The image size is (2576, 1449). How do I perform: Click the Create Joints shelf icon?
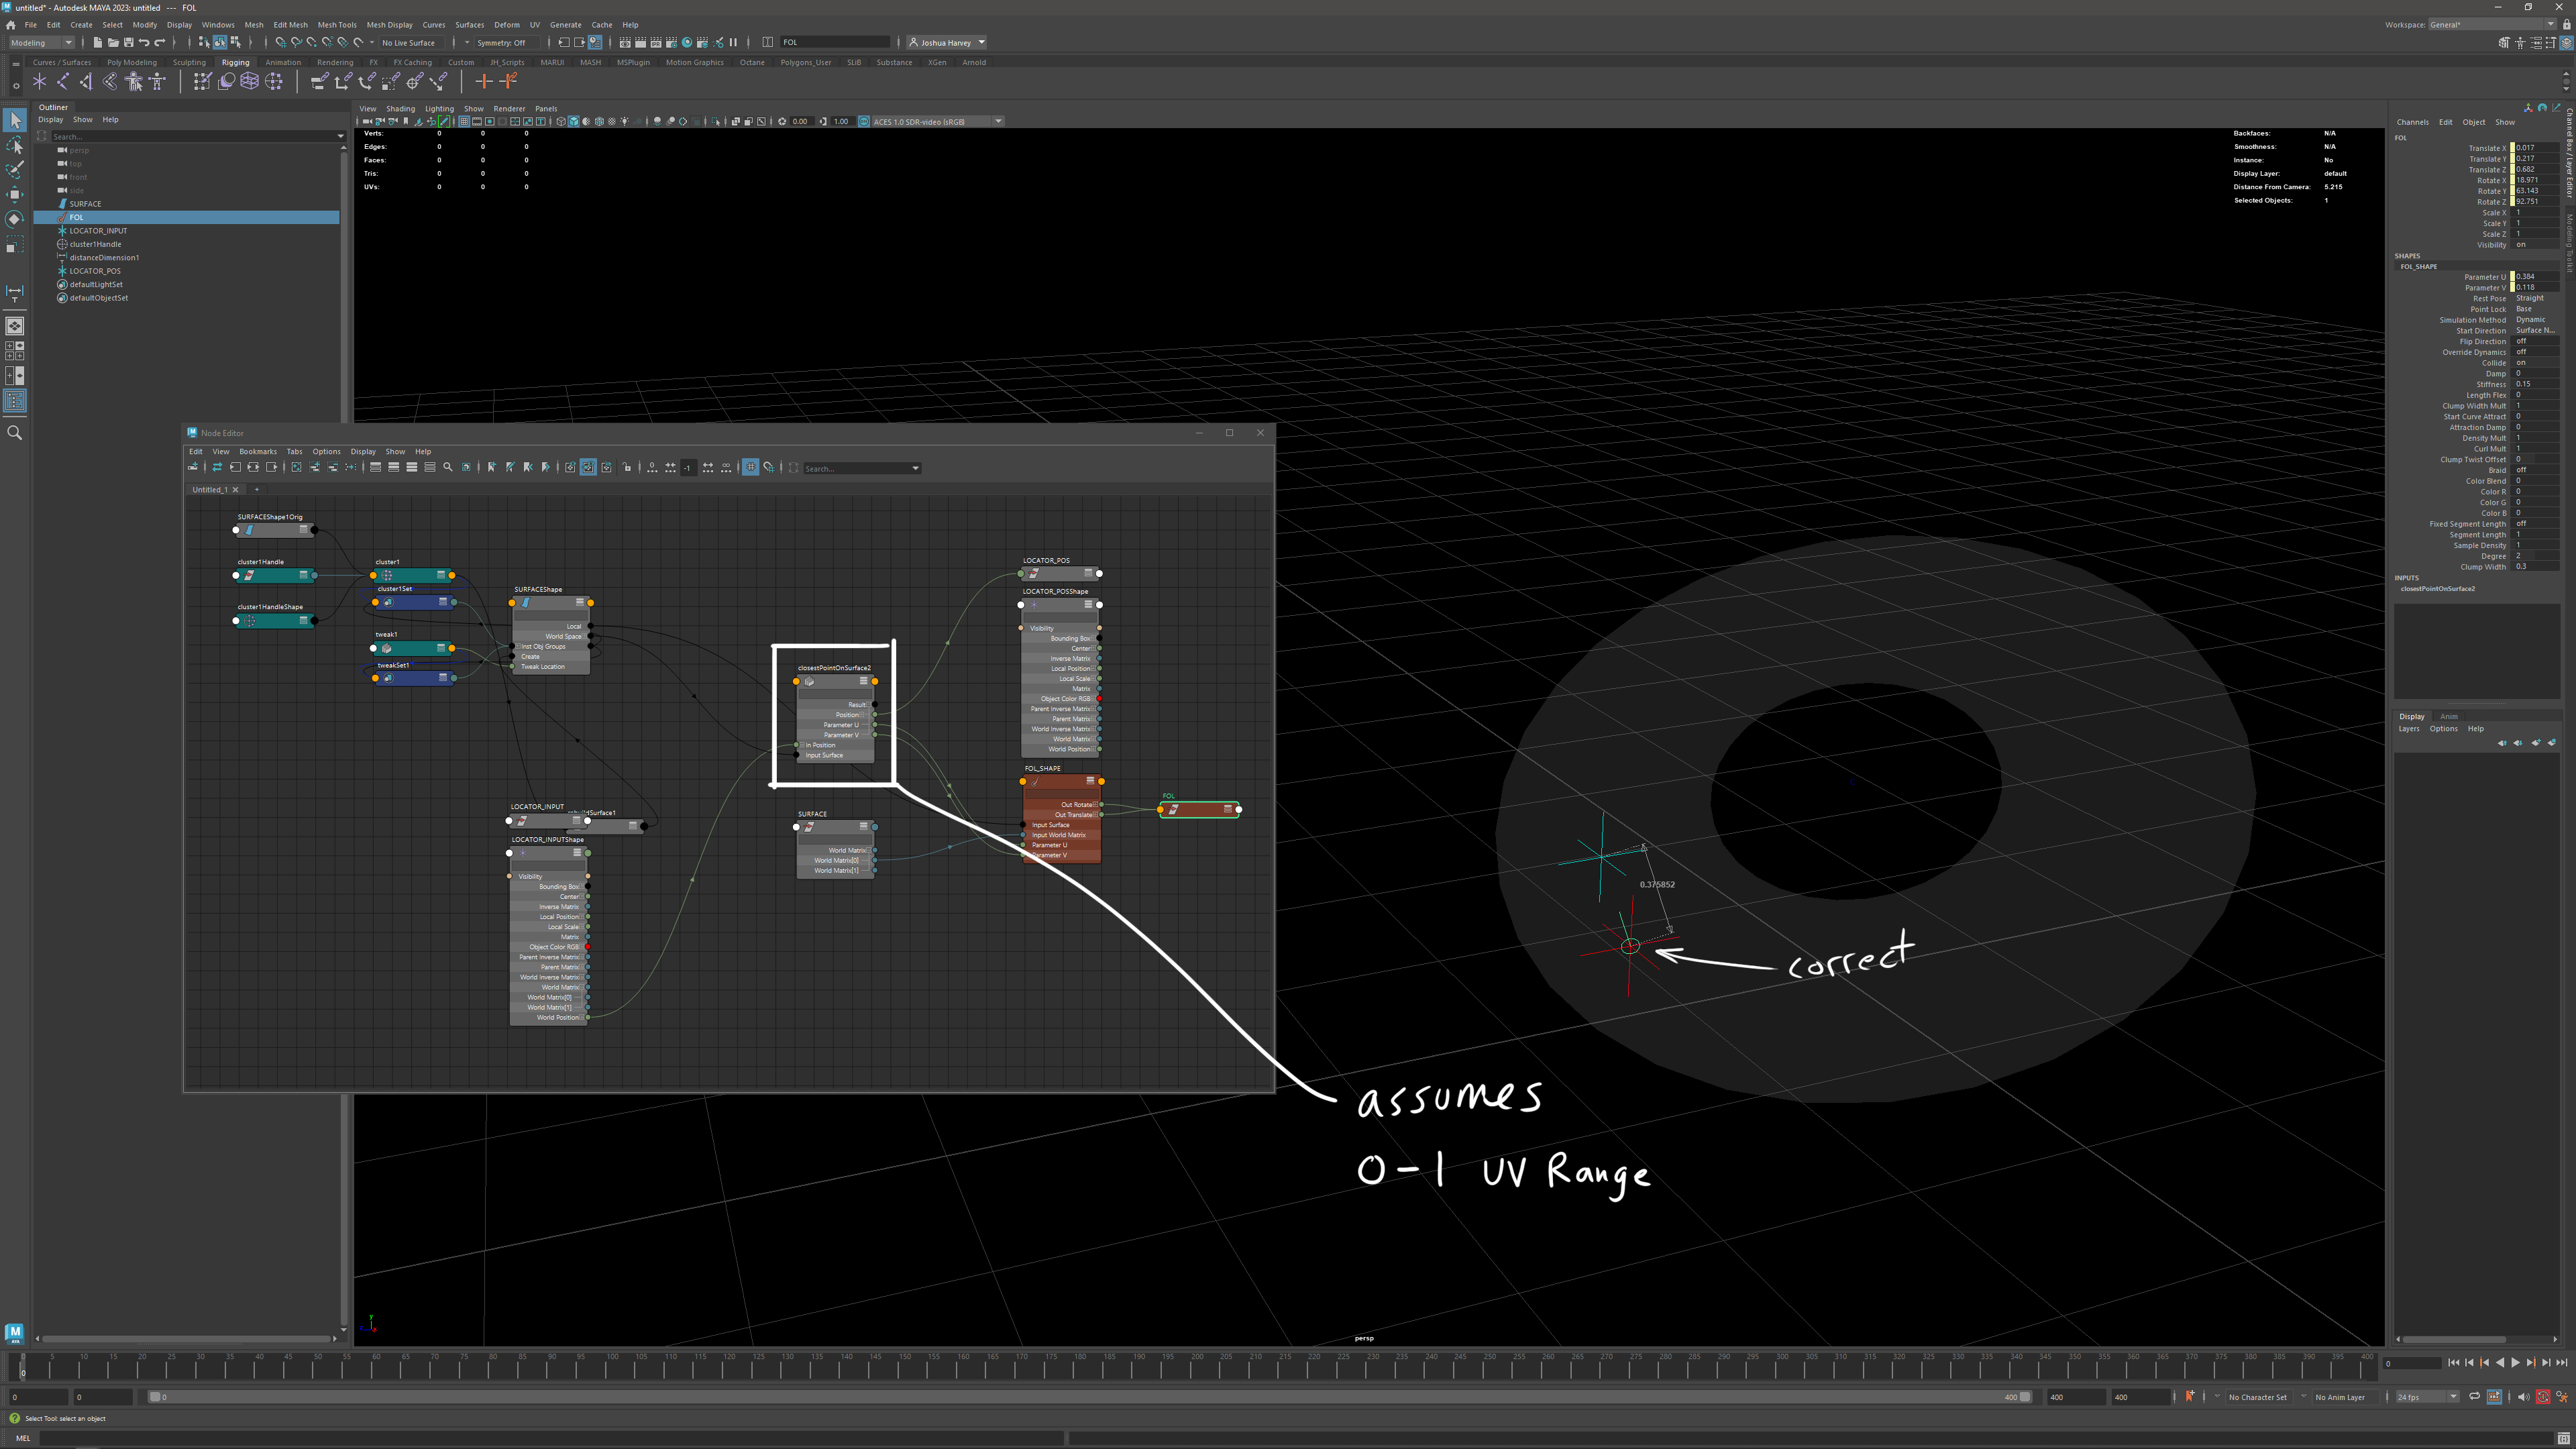tap(62, 82)
